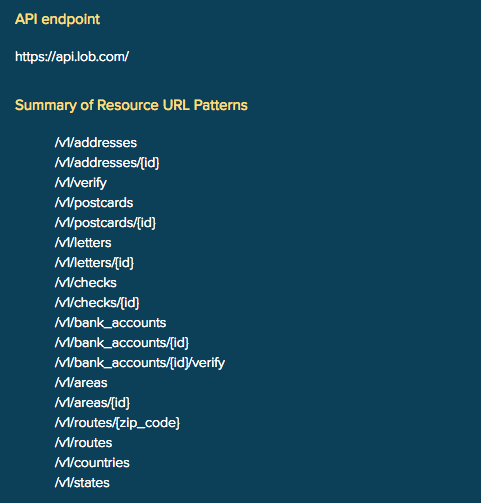Click the Summary of Resource URL Patterns heading

click(131, 105)
